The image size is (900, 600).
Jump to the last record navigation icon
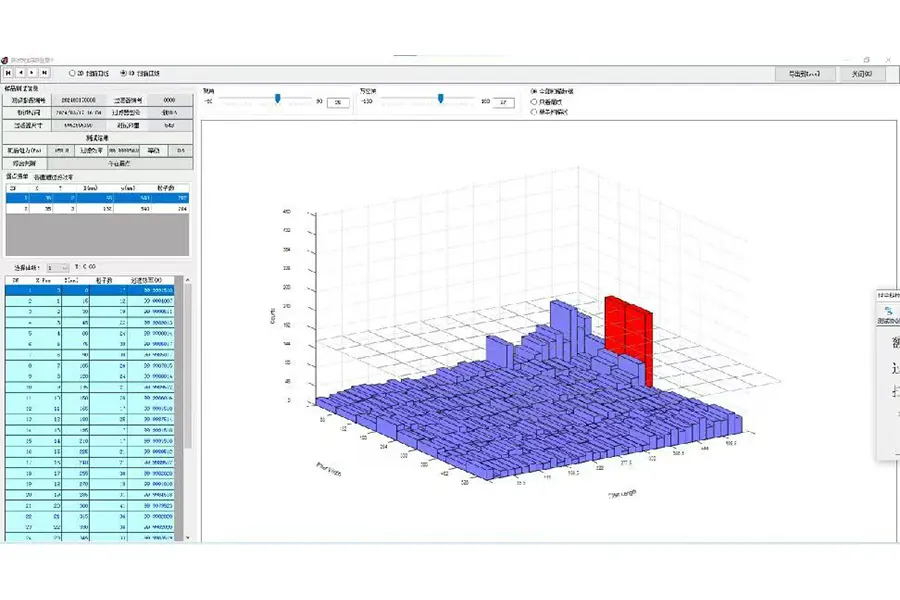tap(44, 73)
